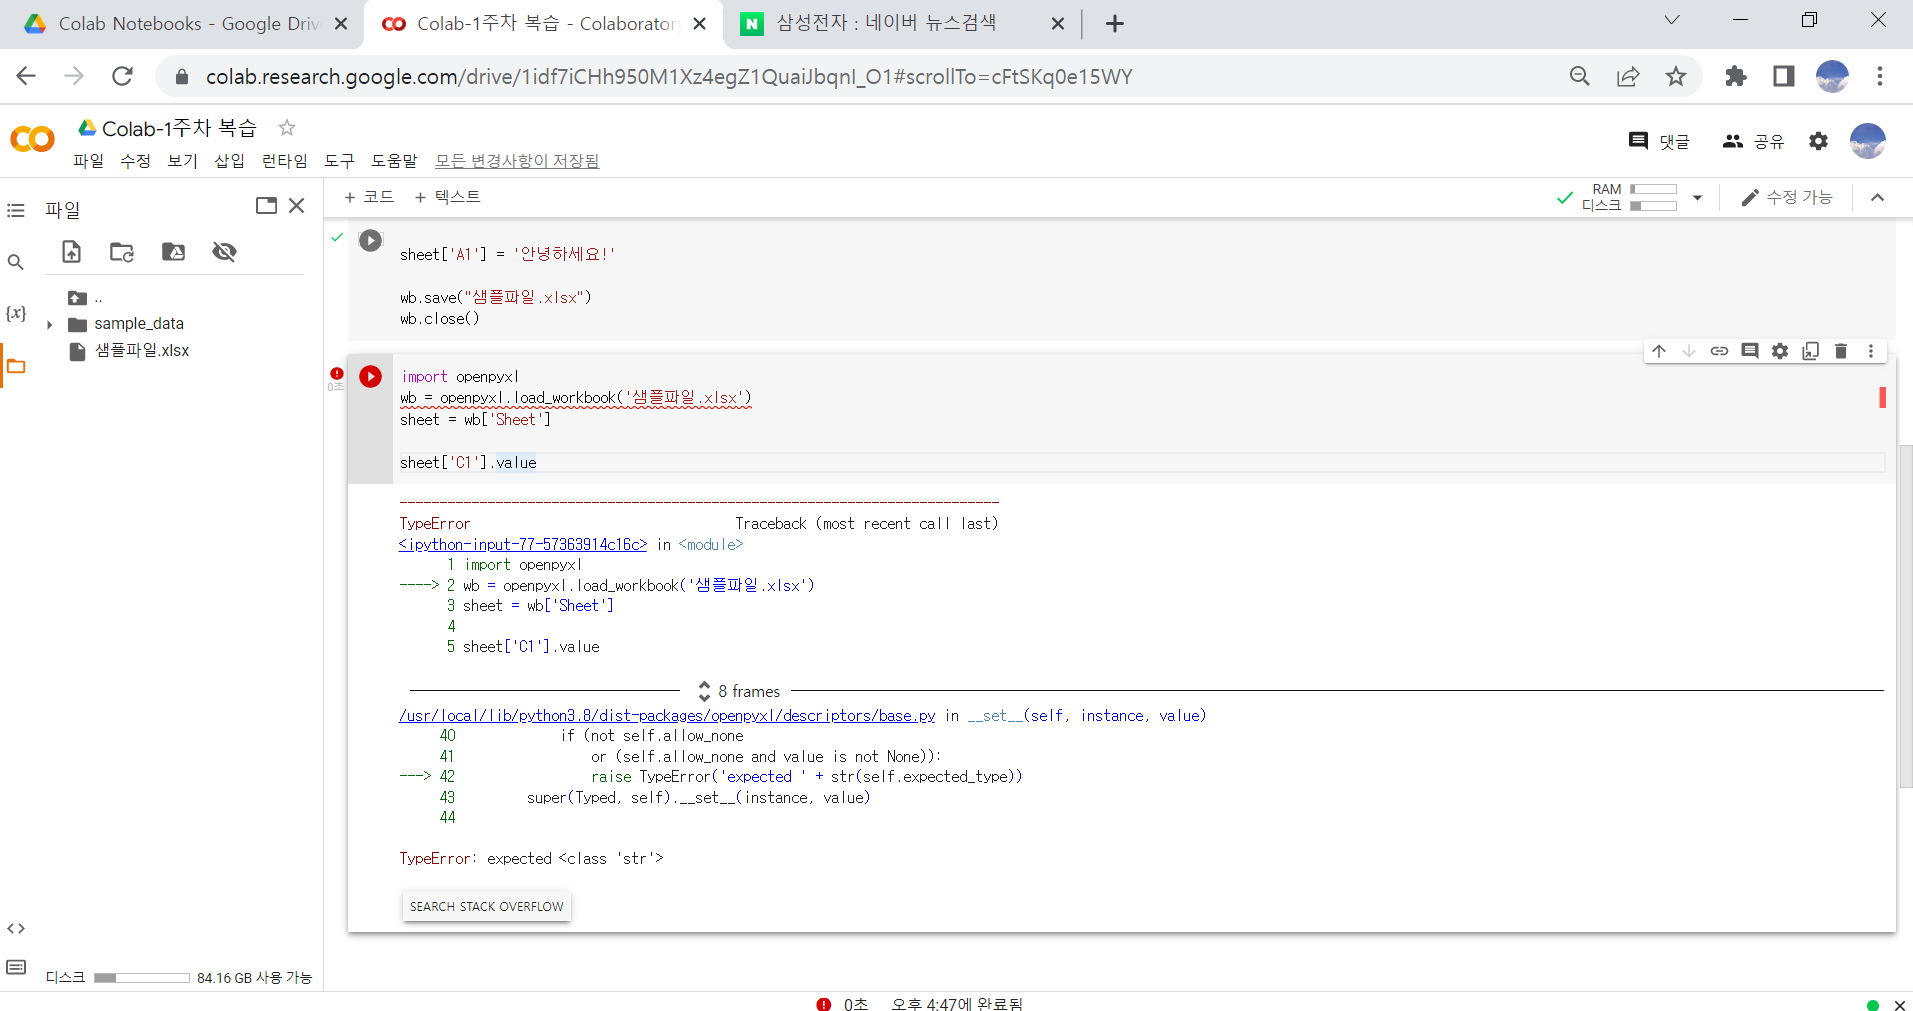Open Chrome zoom magnifier icon

[1580, 76]
